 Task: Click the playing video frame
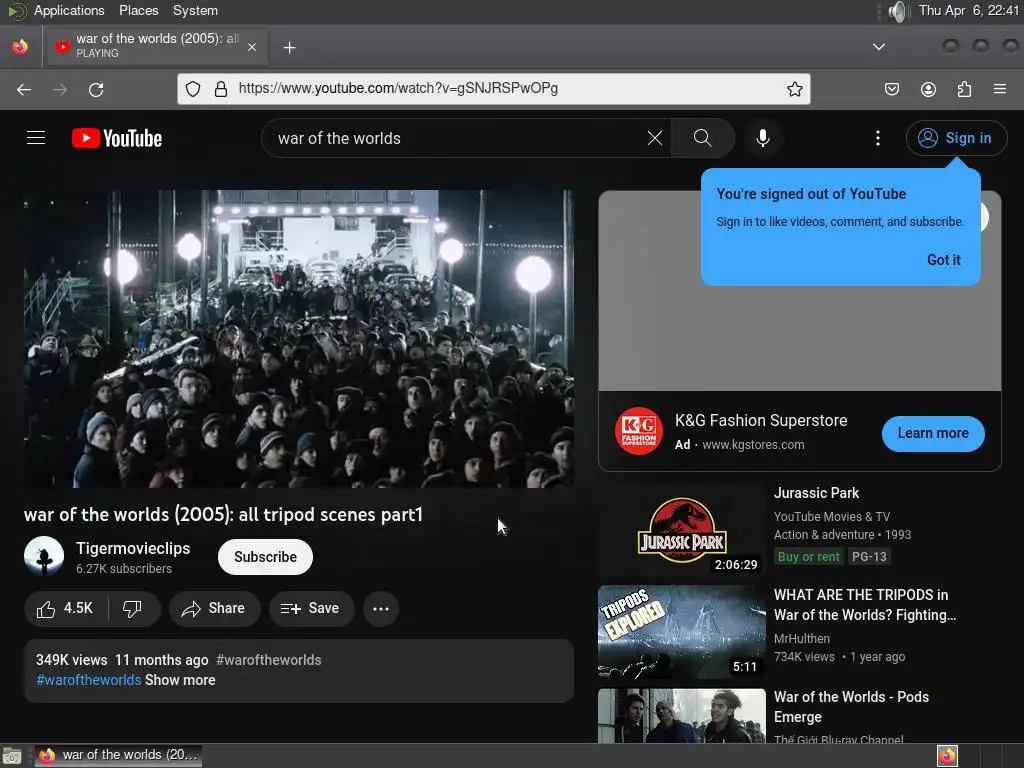point(299,339)
